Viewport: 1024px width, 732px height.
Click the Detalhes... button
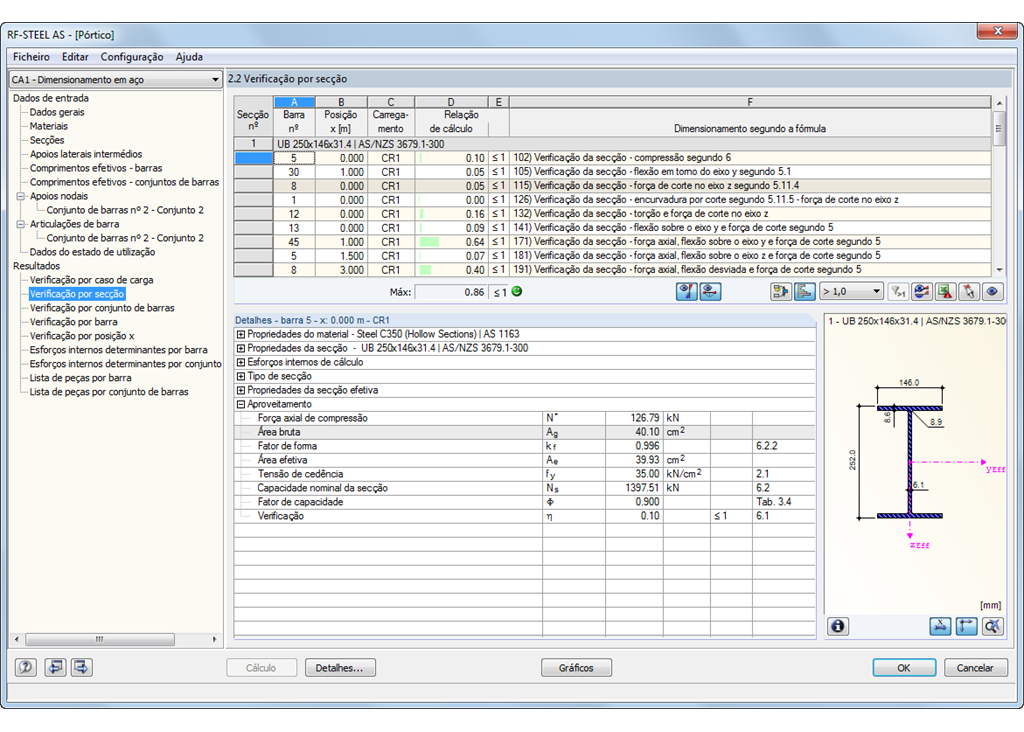pos(340,667)
